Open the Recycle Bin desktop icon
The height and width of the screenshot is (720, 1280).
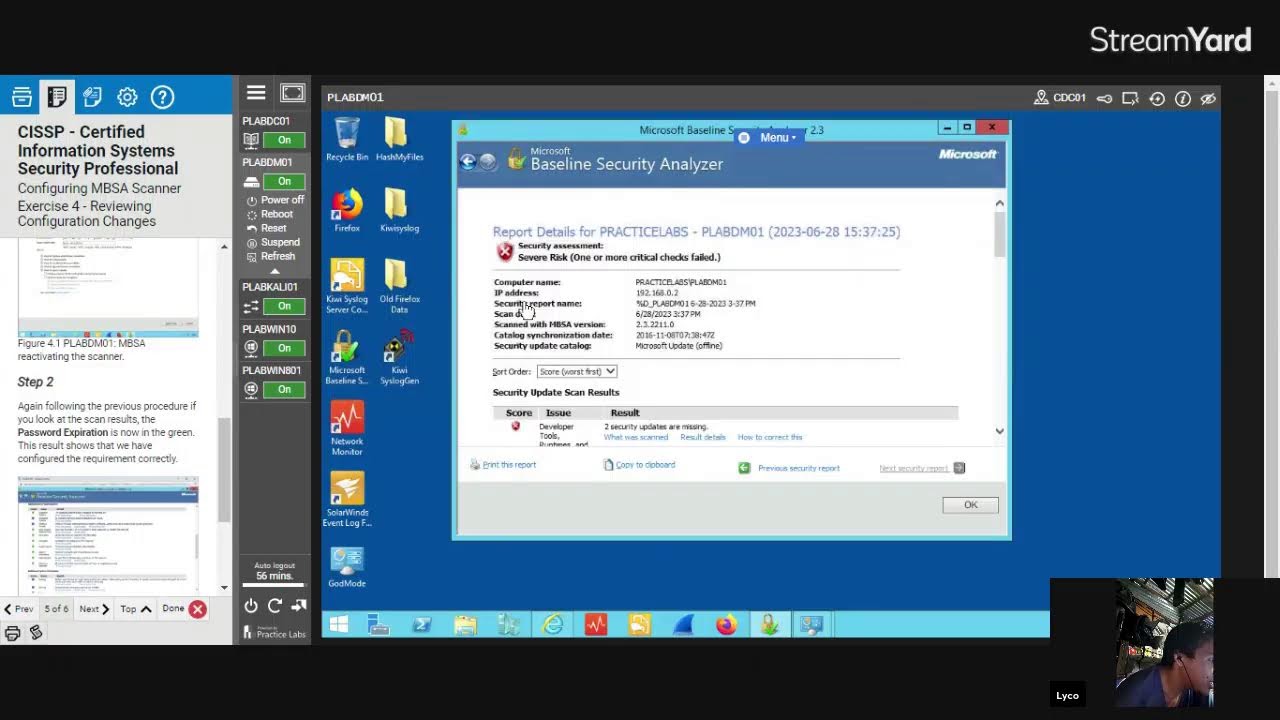347,139
